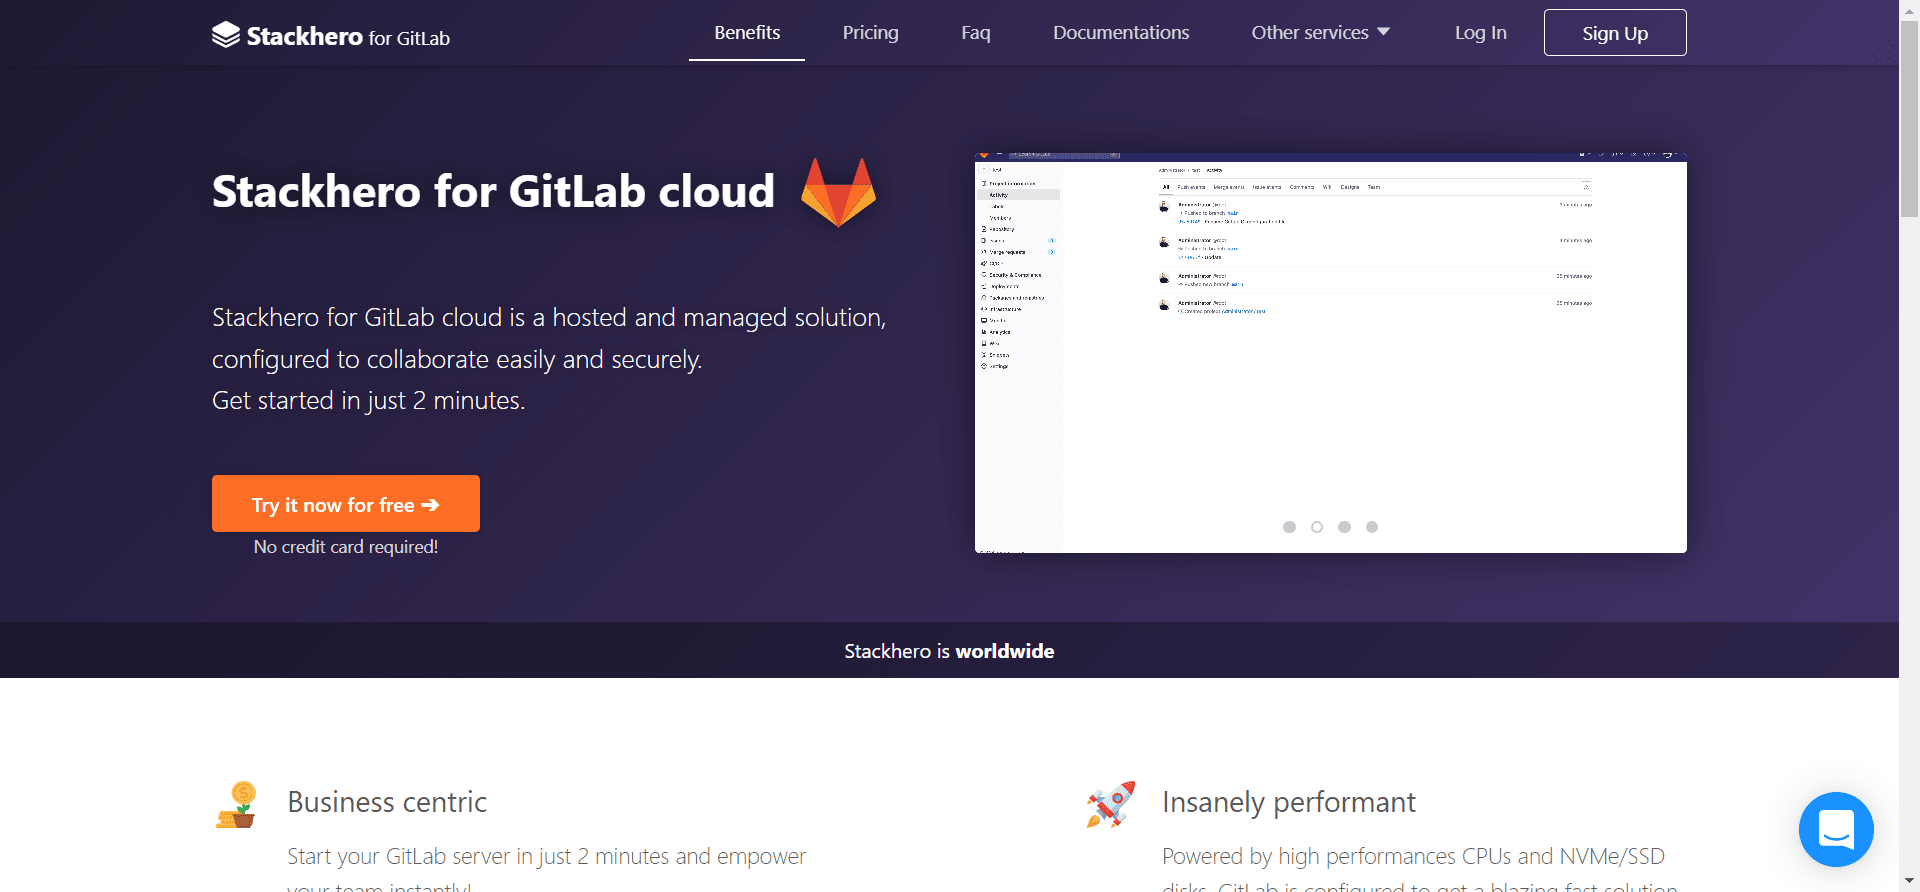
Task: Select the third carousel dot
Action: (x=1344, y=527)
